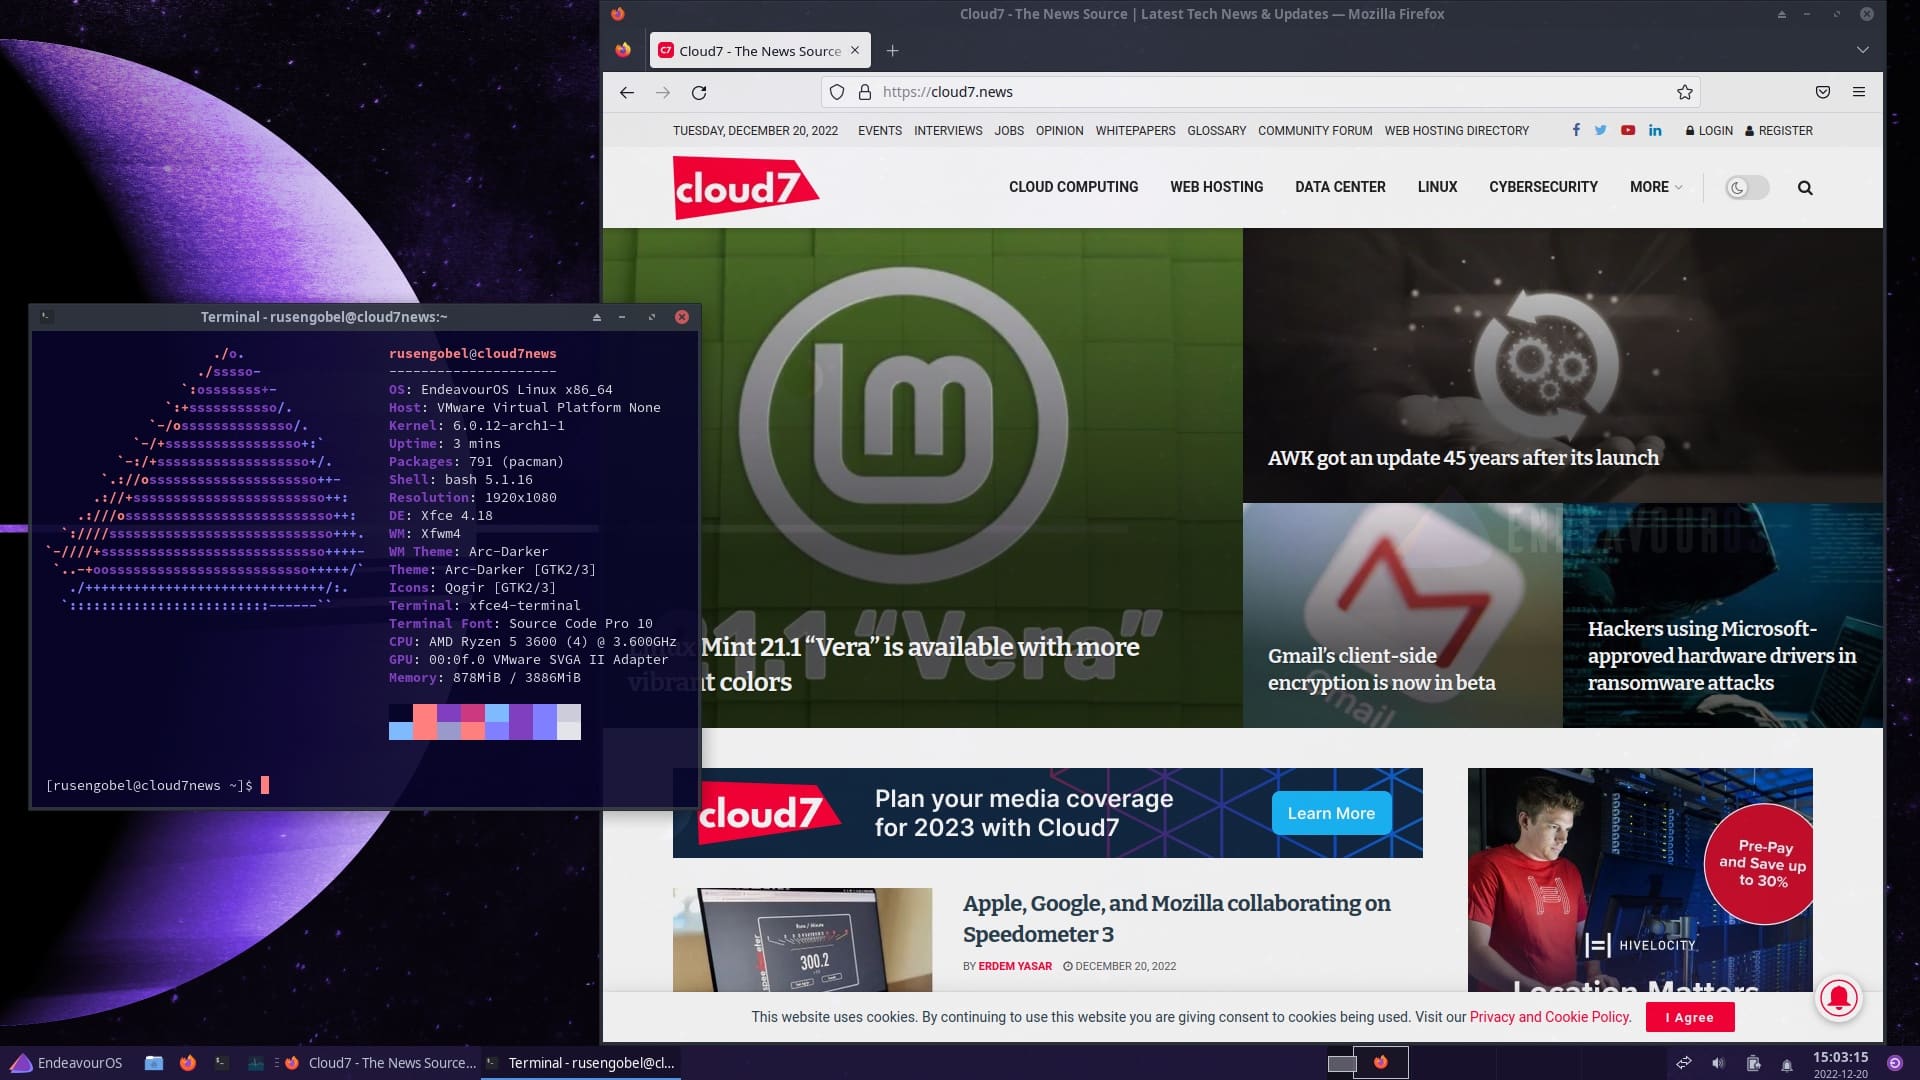Open the YouTube channel icon

(x=1628, y=130)
